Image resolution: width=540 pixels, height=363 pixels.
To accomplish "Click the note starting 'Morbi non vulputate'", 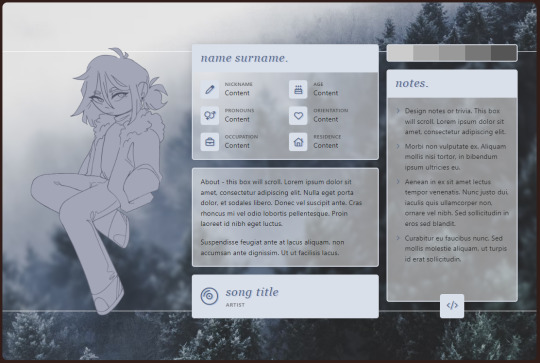I will [x=455, y=157].
